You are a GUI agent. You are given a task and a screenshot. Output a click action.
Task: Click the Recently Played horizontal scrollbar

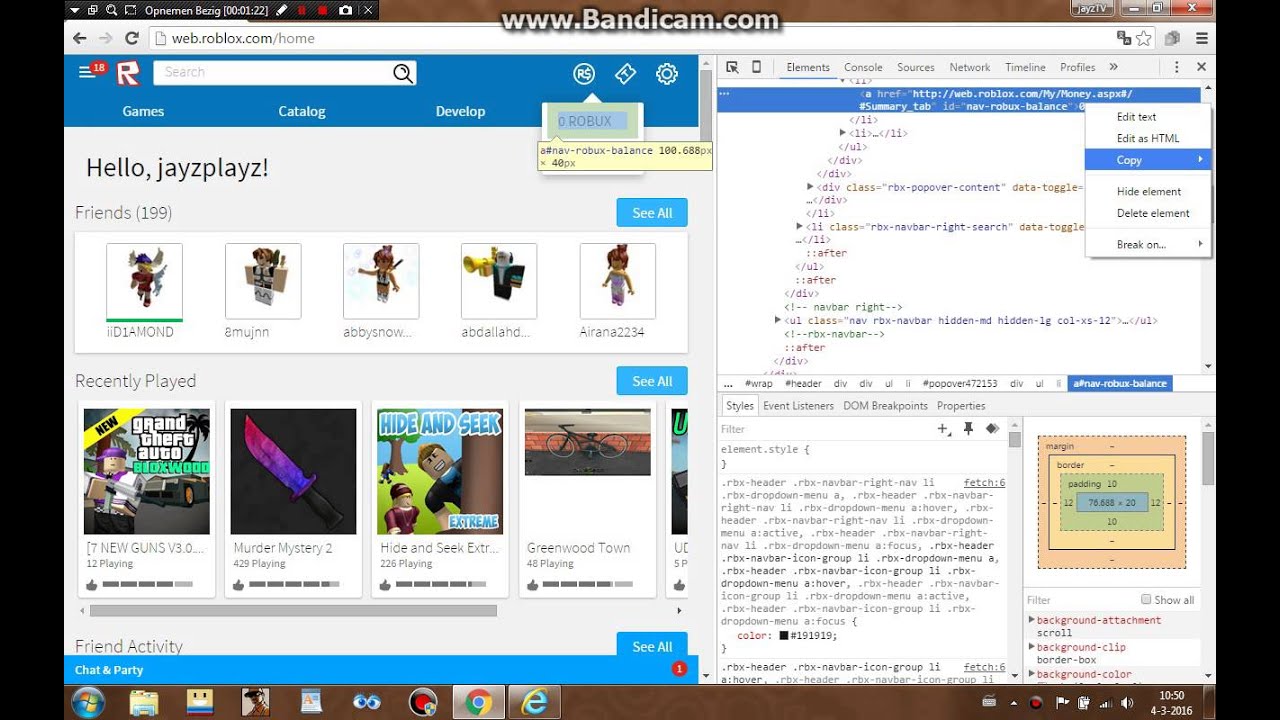click(293, 610)
